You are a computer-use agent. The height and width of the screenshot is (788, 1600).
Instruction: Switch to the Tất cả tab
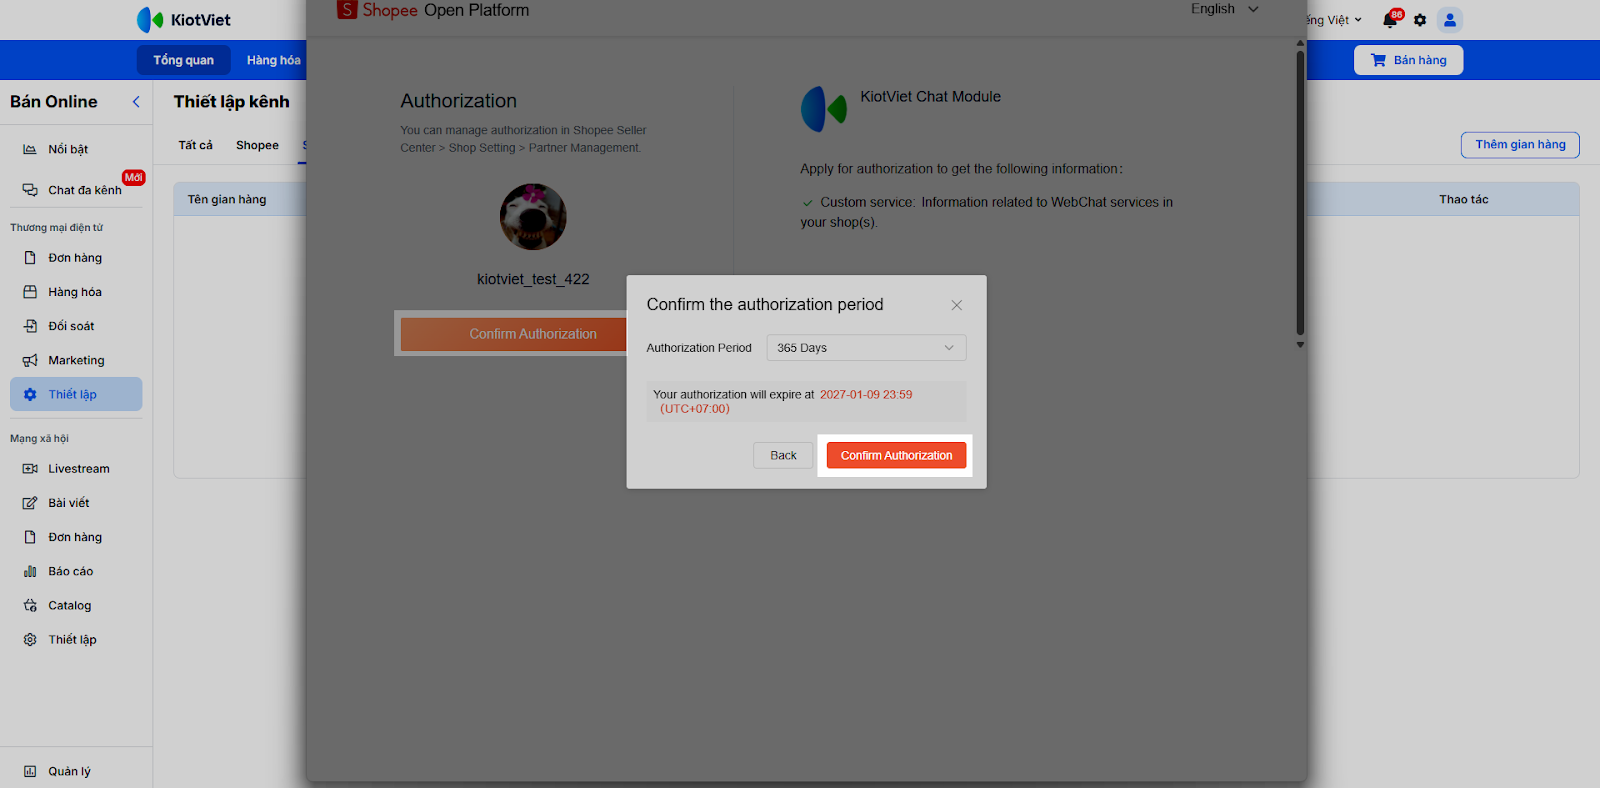coord(195,145)
